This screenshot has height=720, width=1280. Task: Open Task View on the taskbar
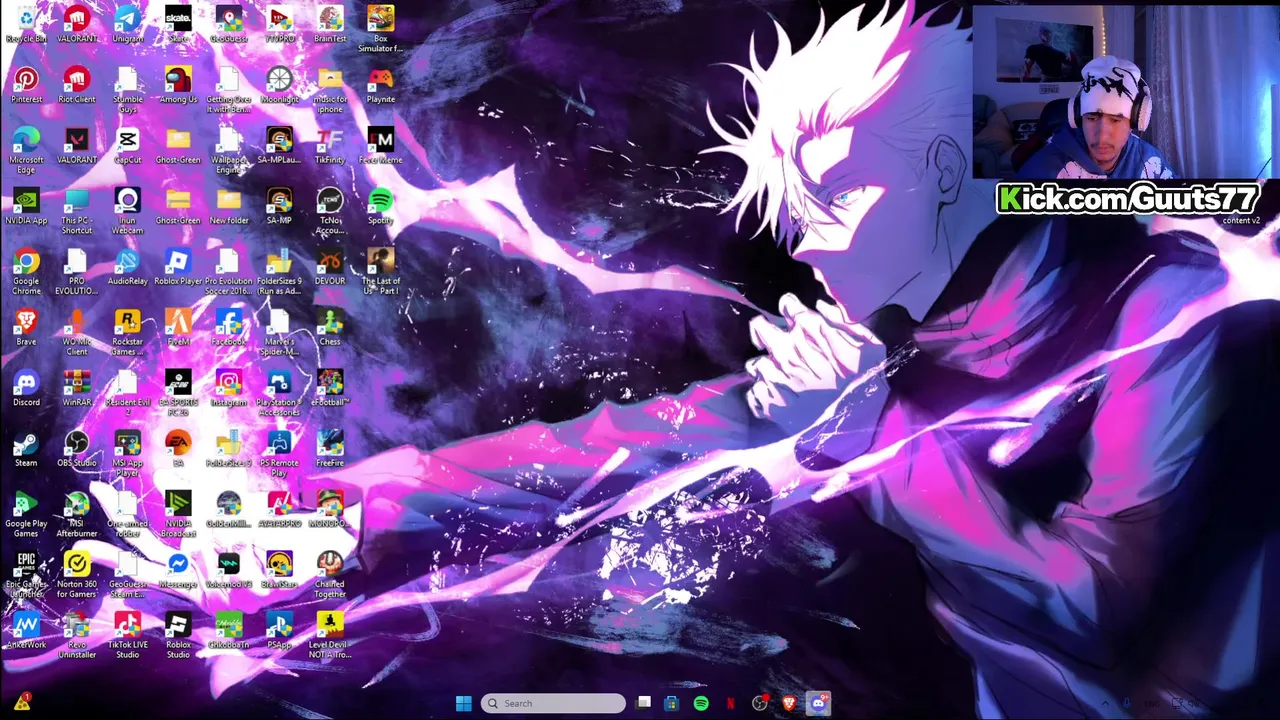coord(644,703)
